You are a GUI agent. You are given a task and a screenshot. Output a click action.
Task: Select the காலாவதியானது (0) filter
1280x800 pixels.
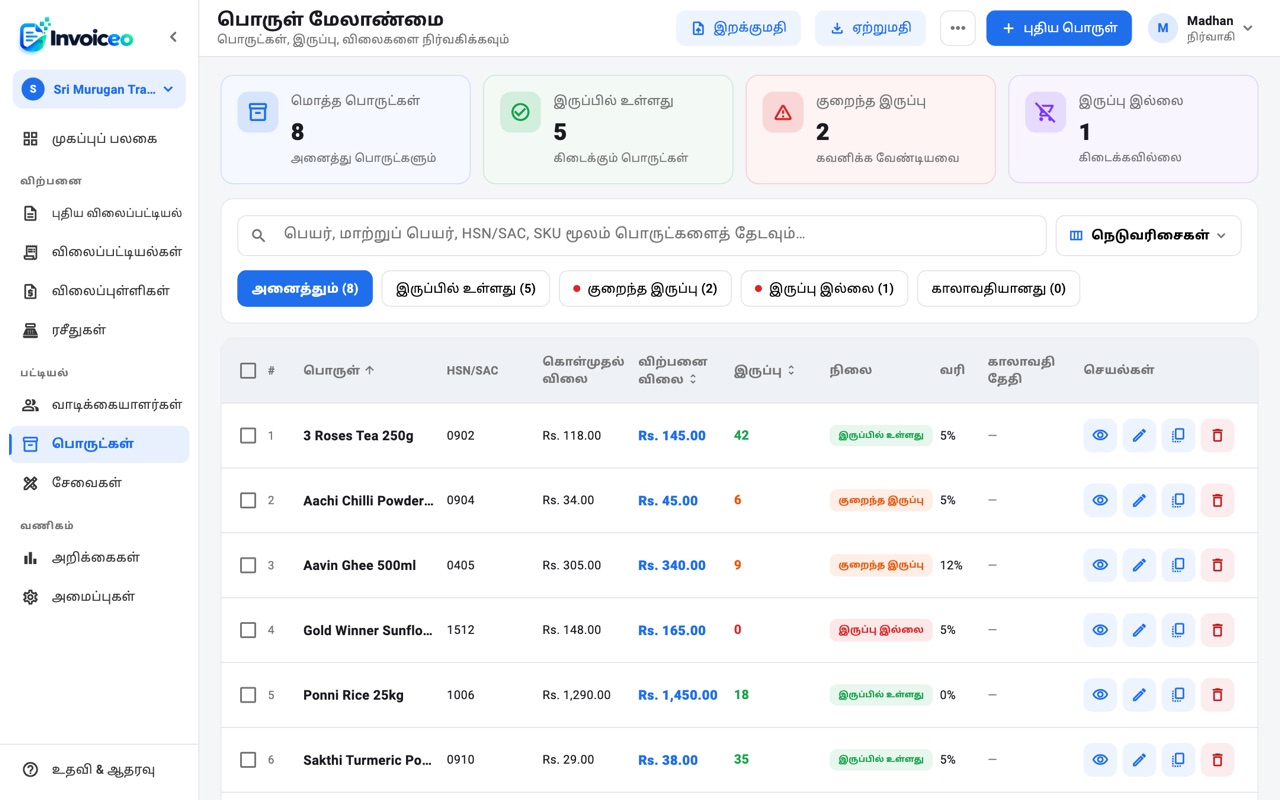coord(998,289)
